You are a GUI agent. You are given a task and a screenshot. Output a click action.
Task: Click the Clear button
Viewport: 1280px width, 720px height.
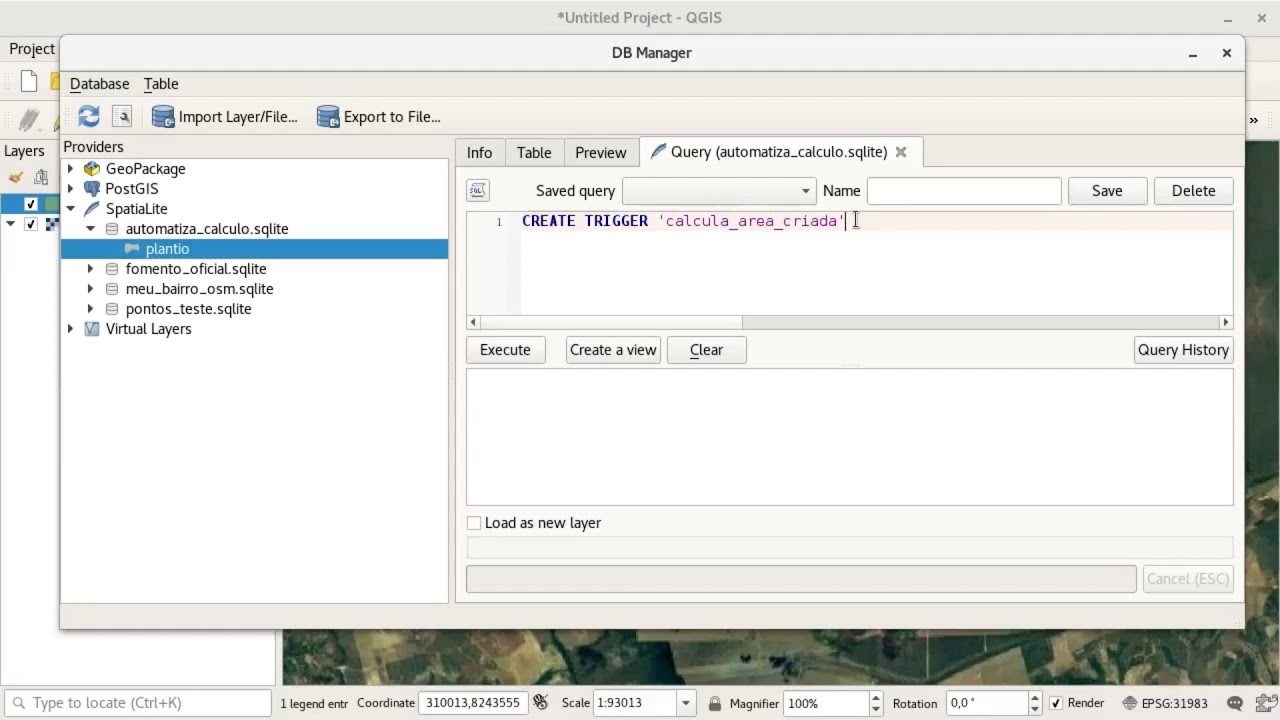pyautogui.click(x=706, y=350)
